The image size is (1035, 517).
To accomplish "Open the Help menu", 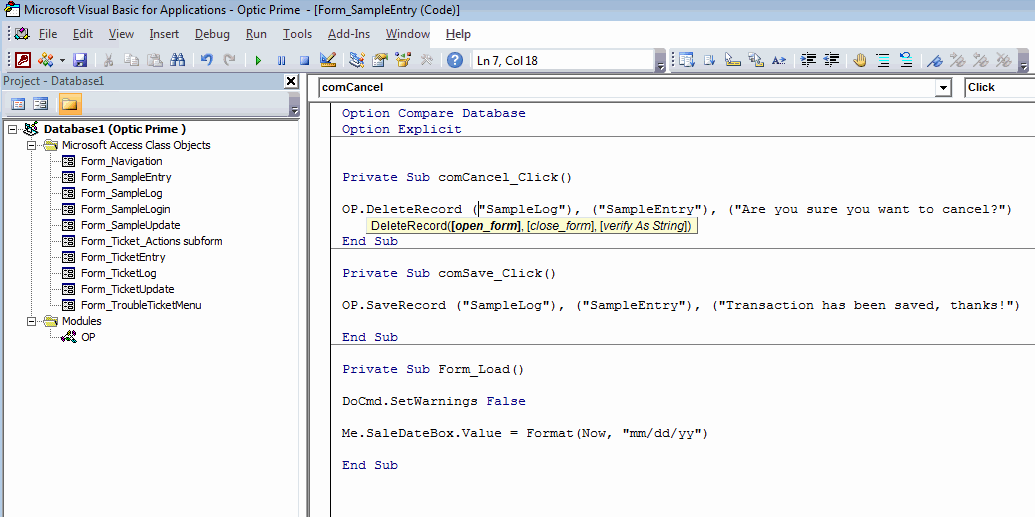I will coord(458,34).
